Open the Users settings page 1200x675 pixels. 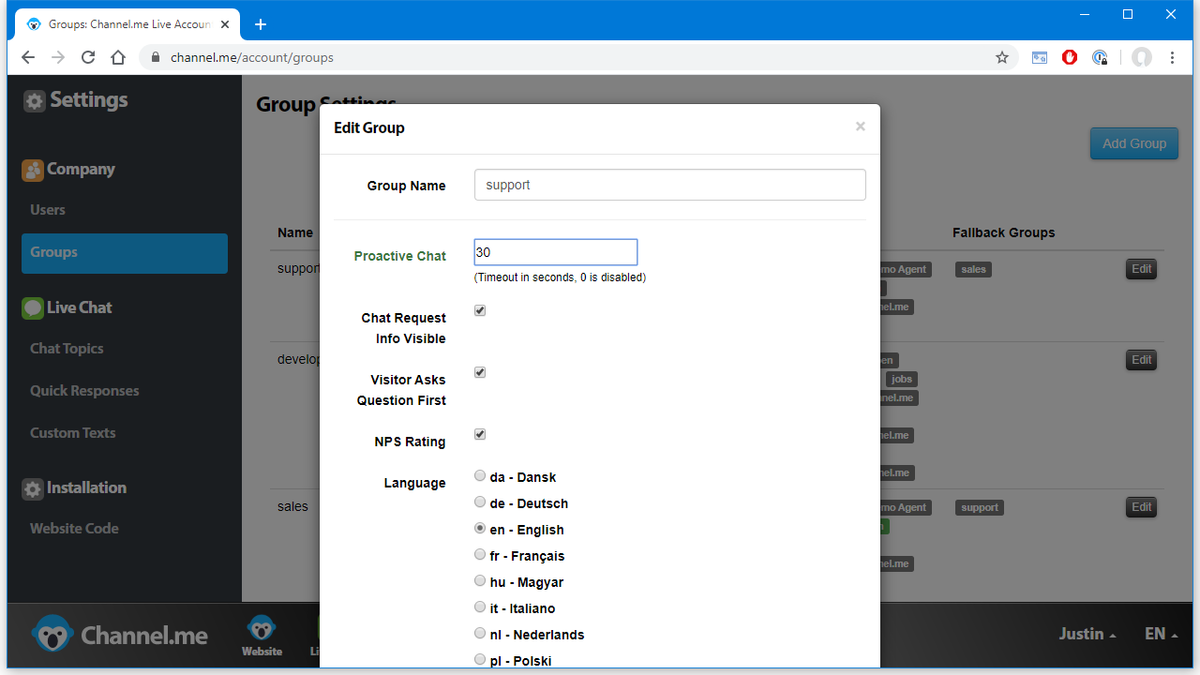[x=48, y=211]
